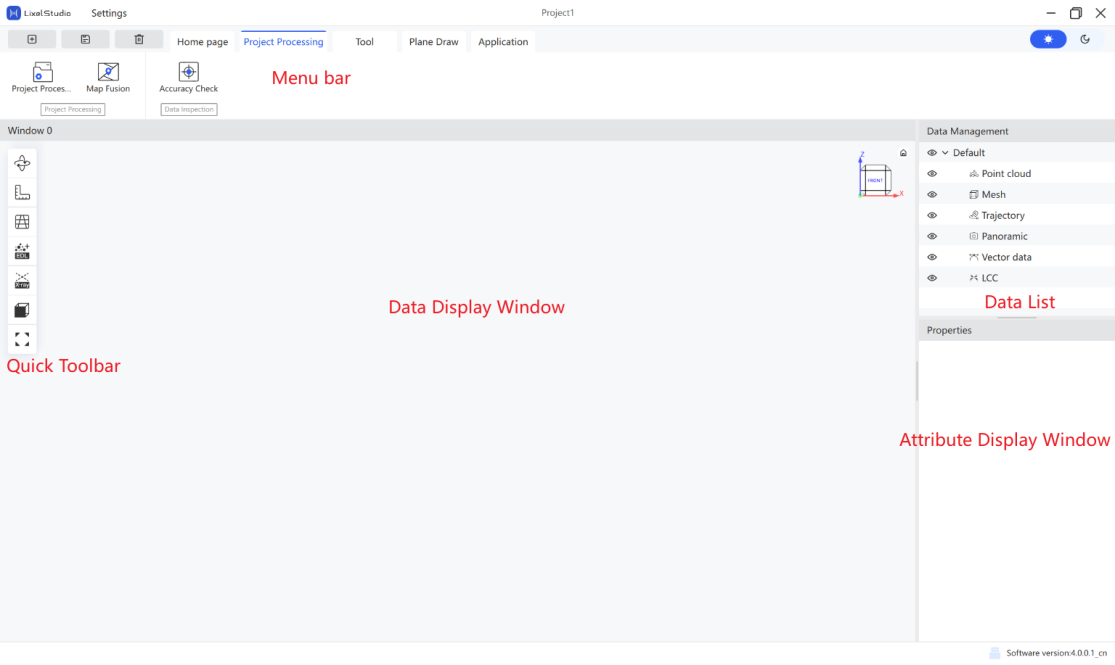
Task: Click the FRONT face of view cube
Action: coord(875,181)
